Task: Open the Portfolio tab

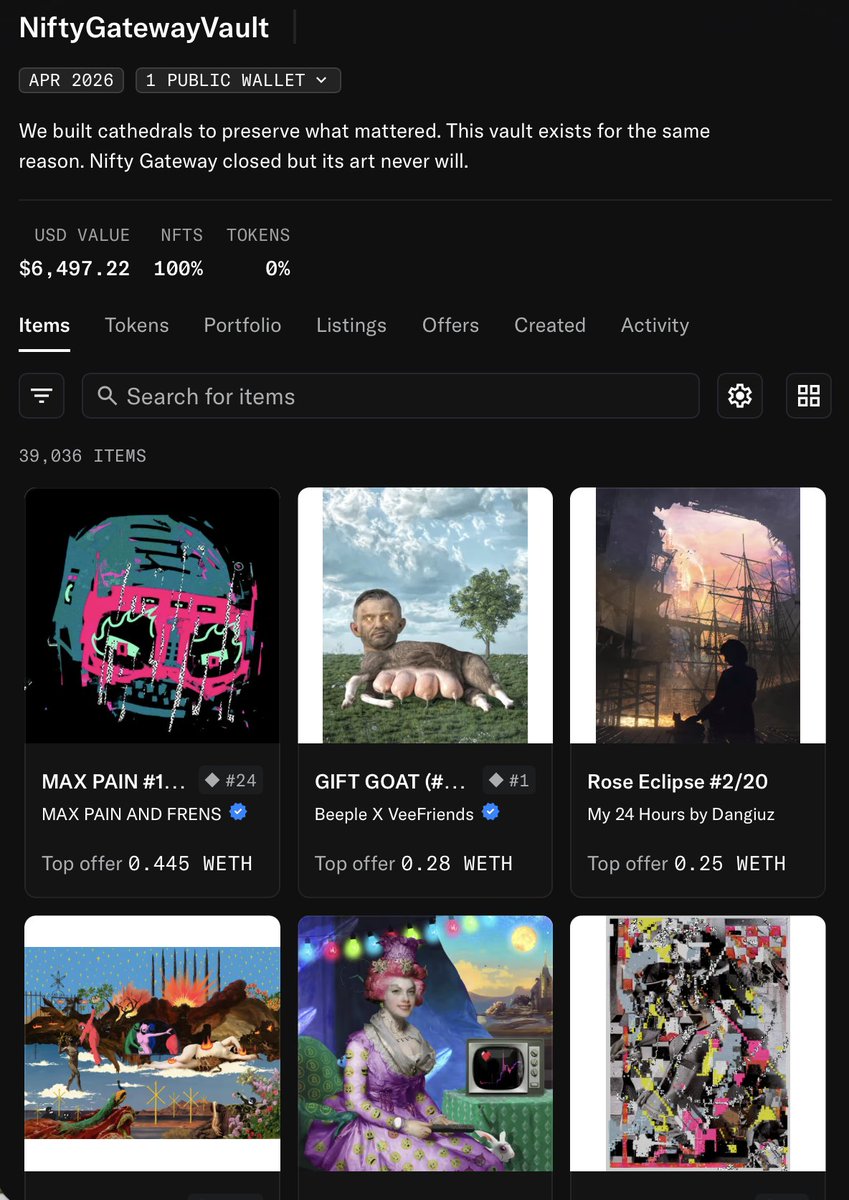Action: click(243, 325)
